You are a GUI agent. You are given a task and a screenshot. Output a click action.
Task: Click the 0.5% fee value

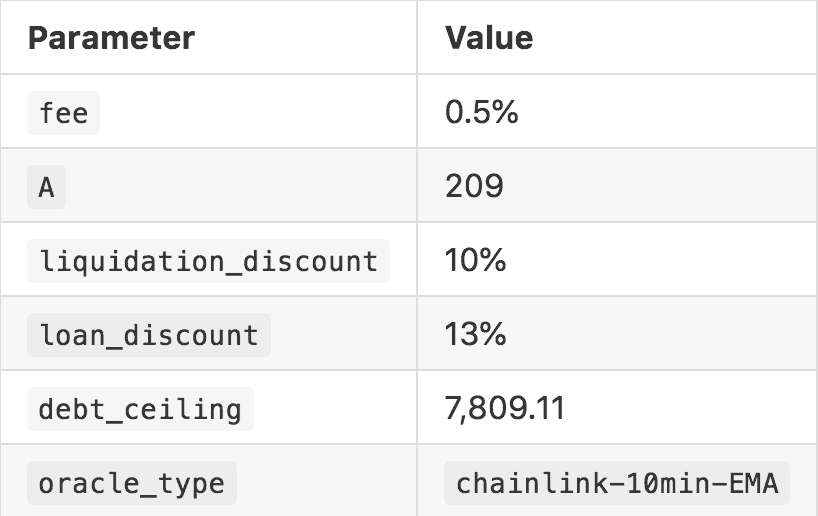pos(482,112)
